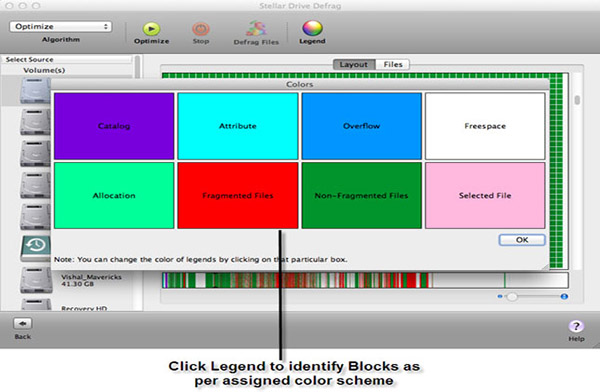Image resolution: width=600 pixels, height=392 pixels.
Task: Switch to the Files tab
Action: (x=393, y=64)
